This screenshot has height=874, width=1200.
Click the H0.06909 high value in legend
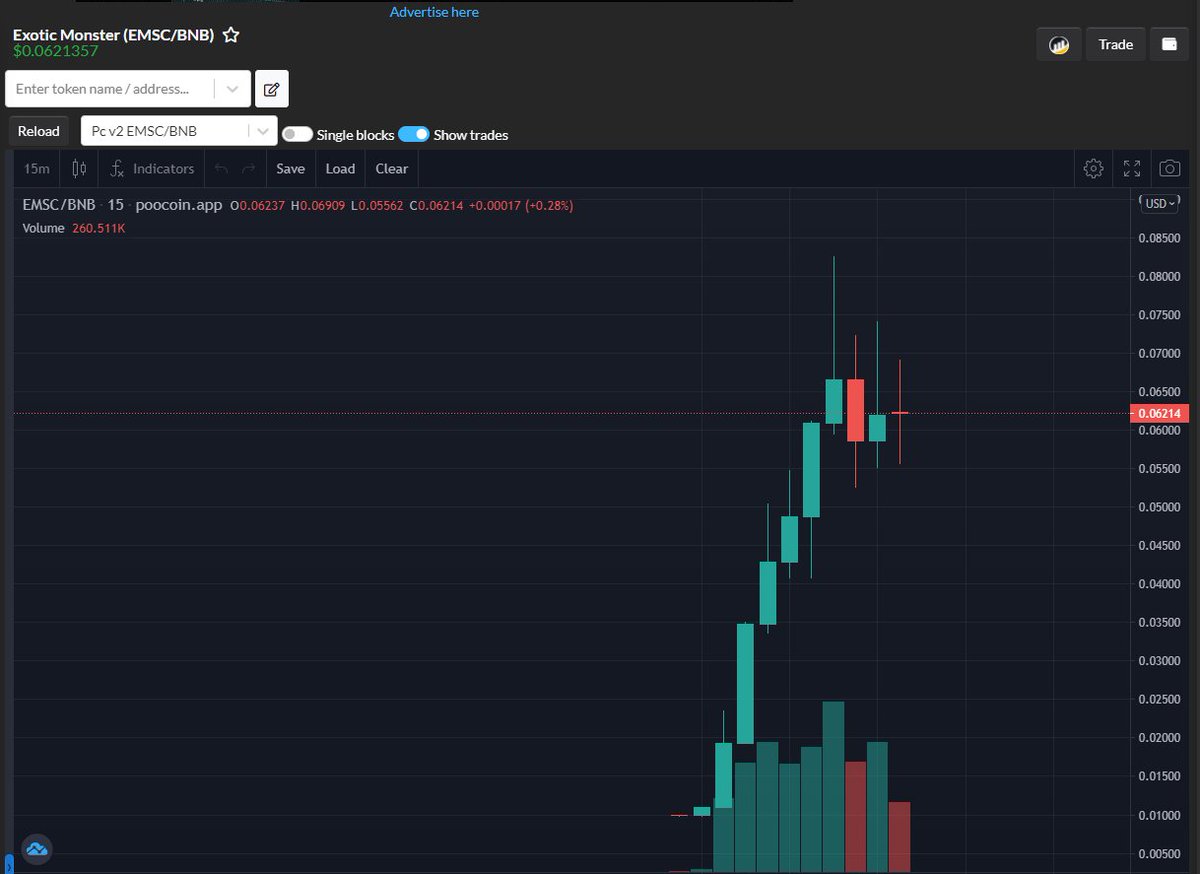click(x=318, y=205)
